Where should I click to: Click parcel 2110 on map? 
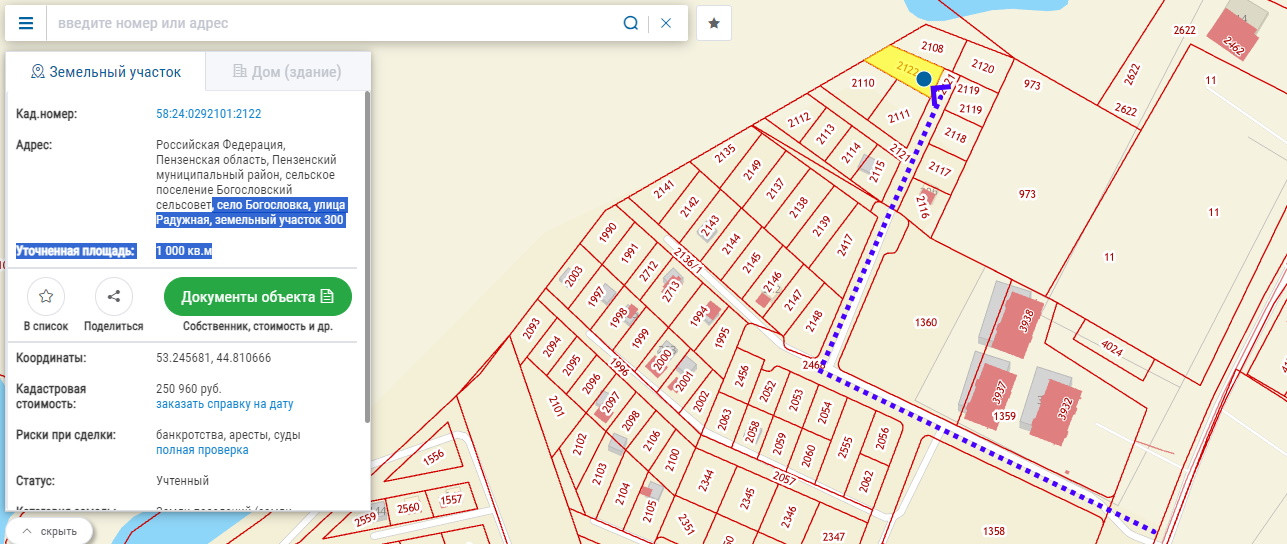point(863,83)
